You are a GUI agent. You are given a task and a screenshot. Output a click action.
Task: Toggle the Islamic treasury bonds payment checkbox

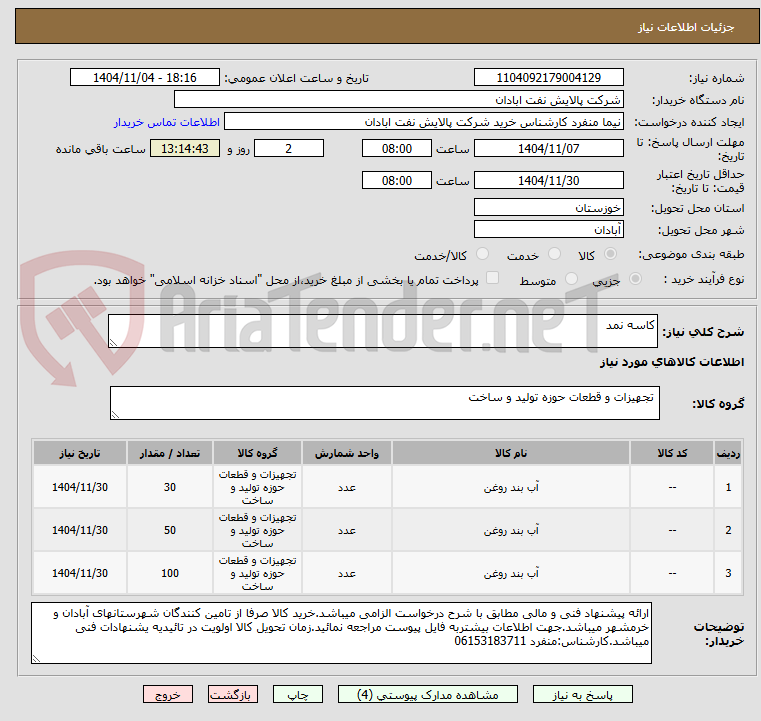click(492, 279)
